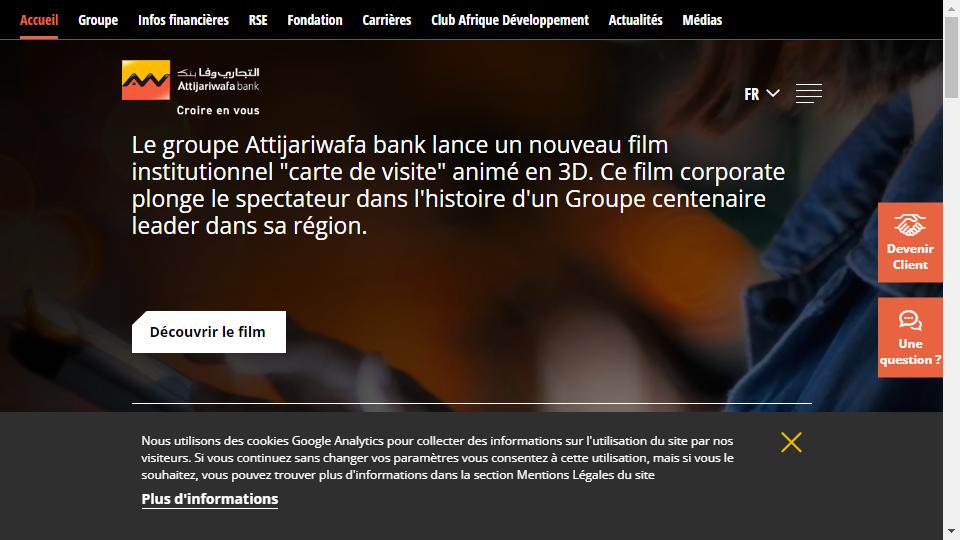
Task: Open the Groupe menu item
Action: pyautogui.click(x=98, y=20)
